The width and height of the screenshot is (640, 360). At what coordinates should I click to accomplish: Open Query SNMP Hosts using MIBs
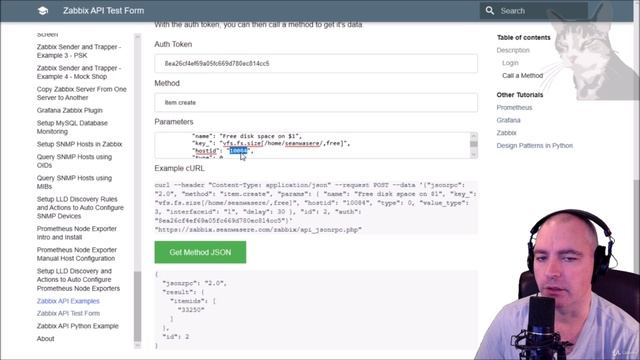click(x=74, y=182)
